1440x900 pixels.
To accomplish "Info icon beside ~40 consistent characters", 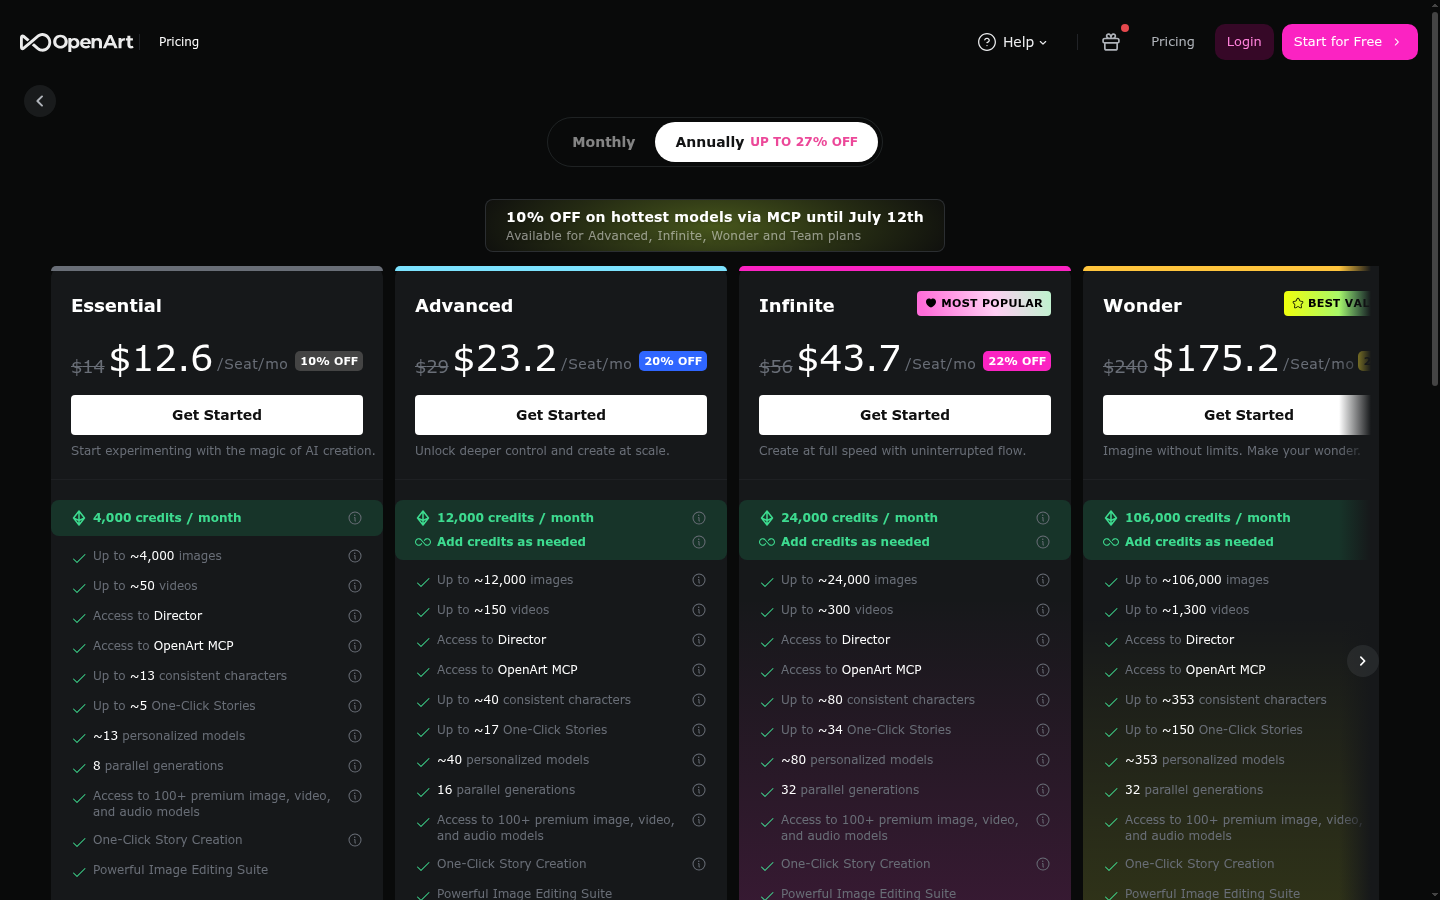I will [x=699, y=700].
